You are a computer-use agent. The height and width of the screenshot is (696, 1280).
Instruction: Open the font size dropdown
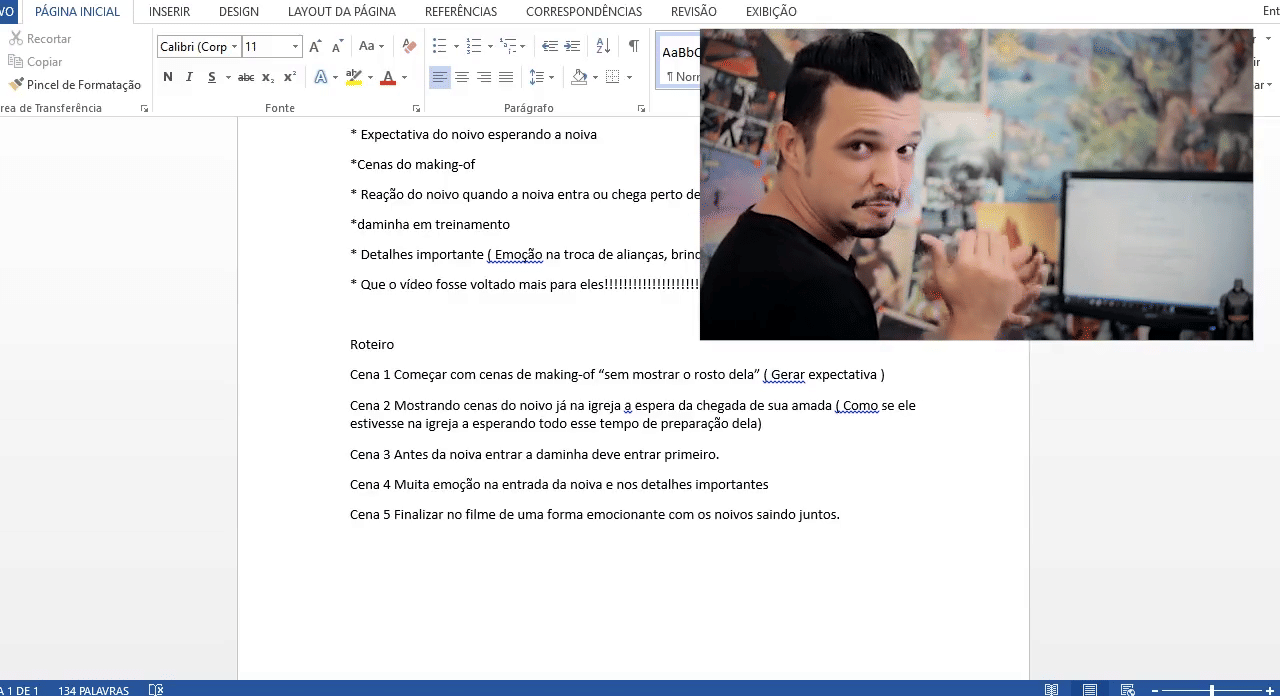[x=295, y=47]
